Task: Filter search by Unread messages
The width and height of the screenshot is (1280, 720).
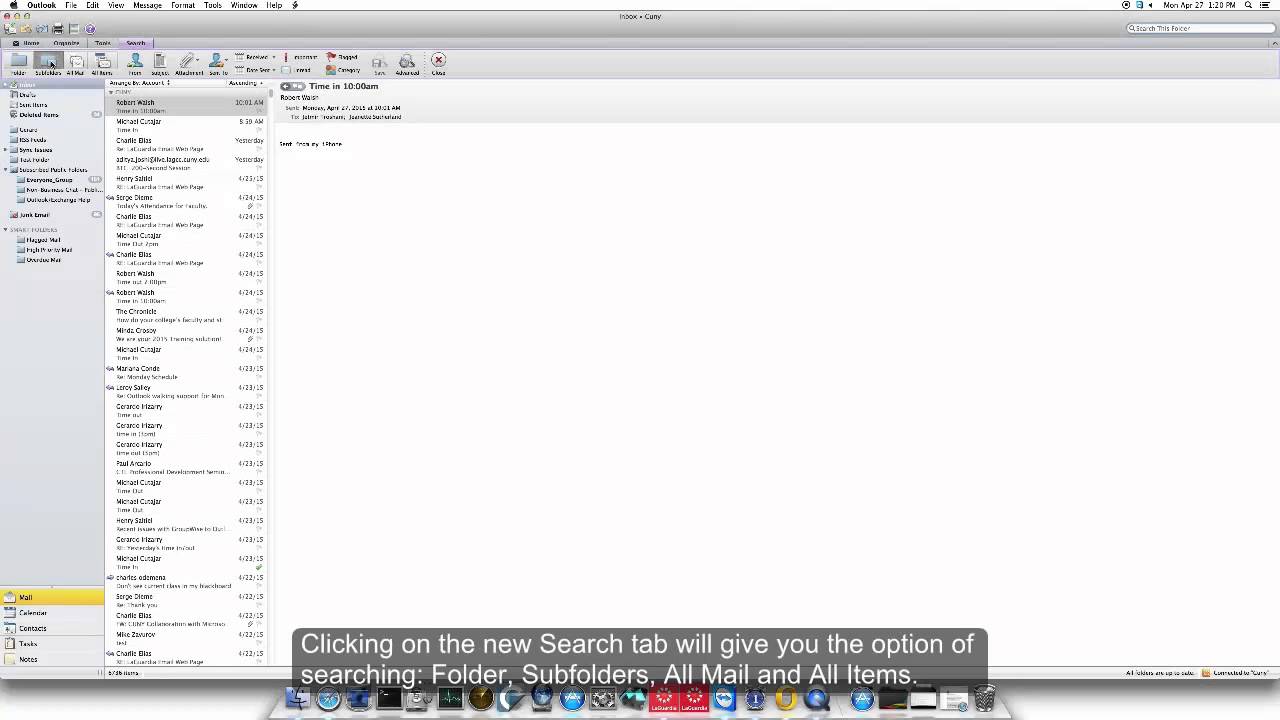Action: coord(297,70)
